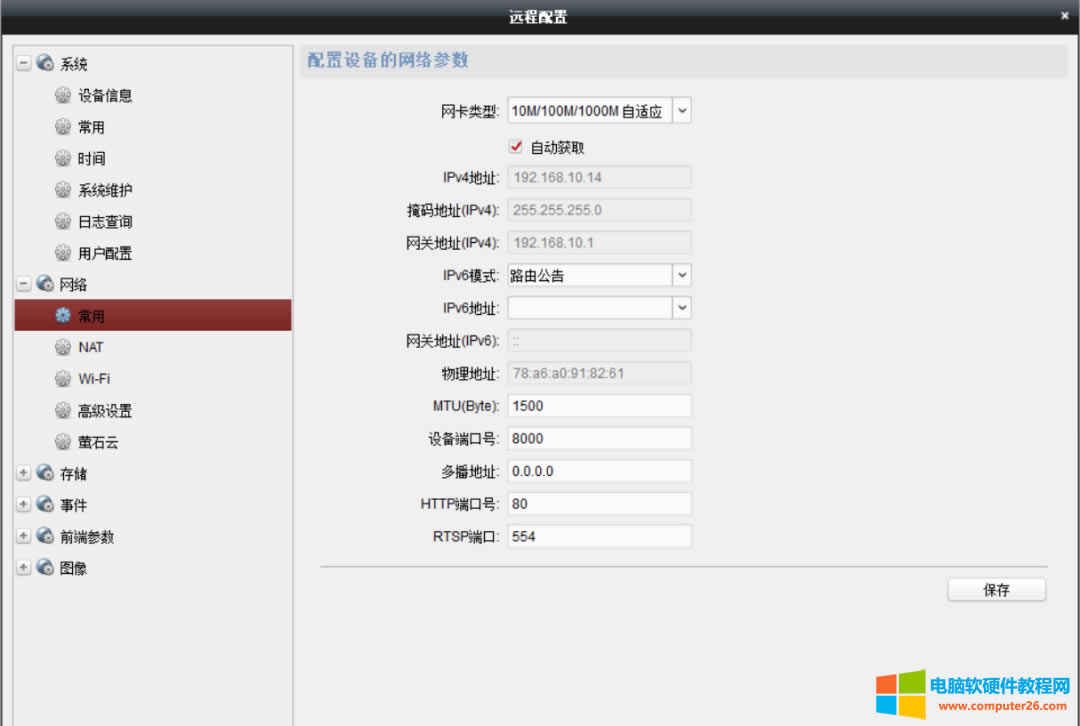
Task: Click the gear icon next to 萤石云
Action: pos(64,442)
